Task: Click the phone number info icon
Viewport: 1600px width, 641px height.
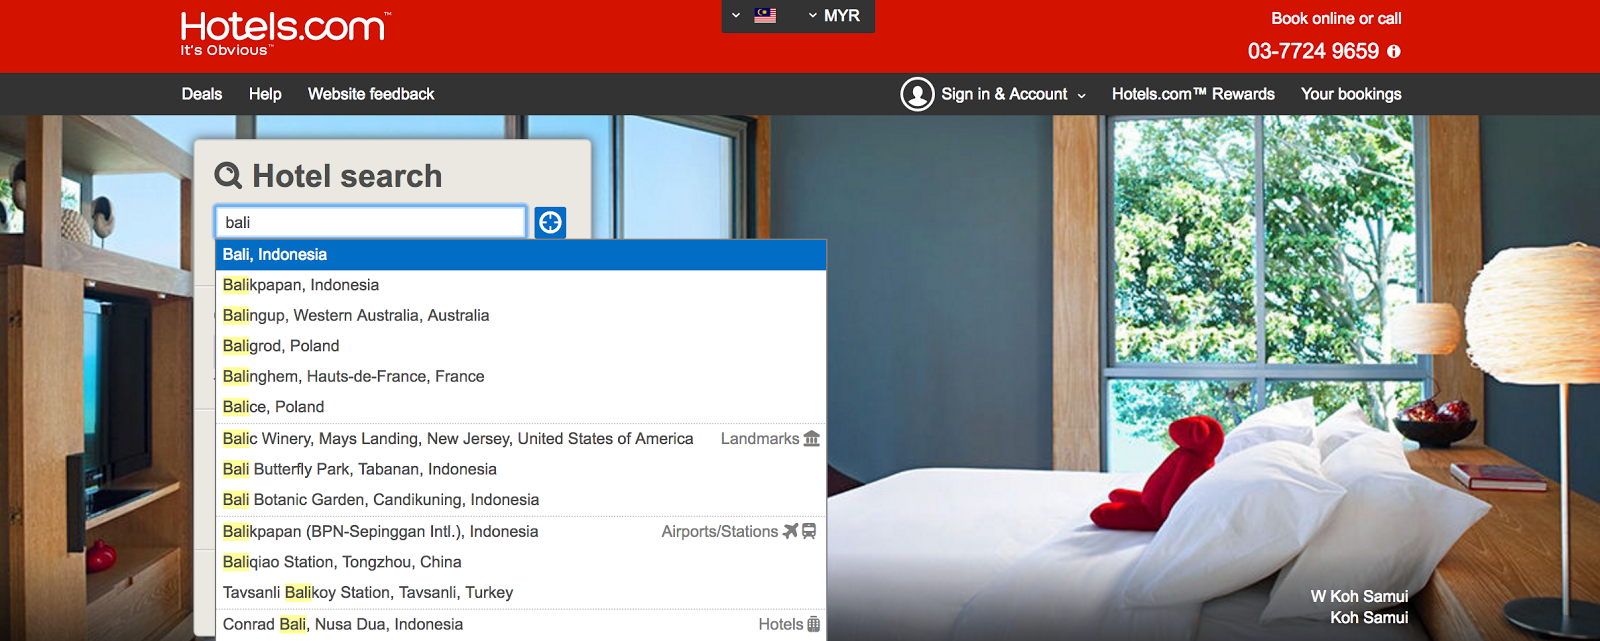Action: tap(1394, 51)
